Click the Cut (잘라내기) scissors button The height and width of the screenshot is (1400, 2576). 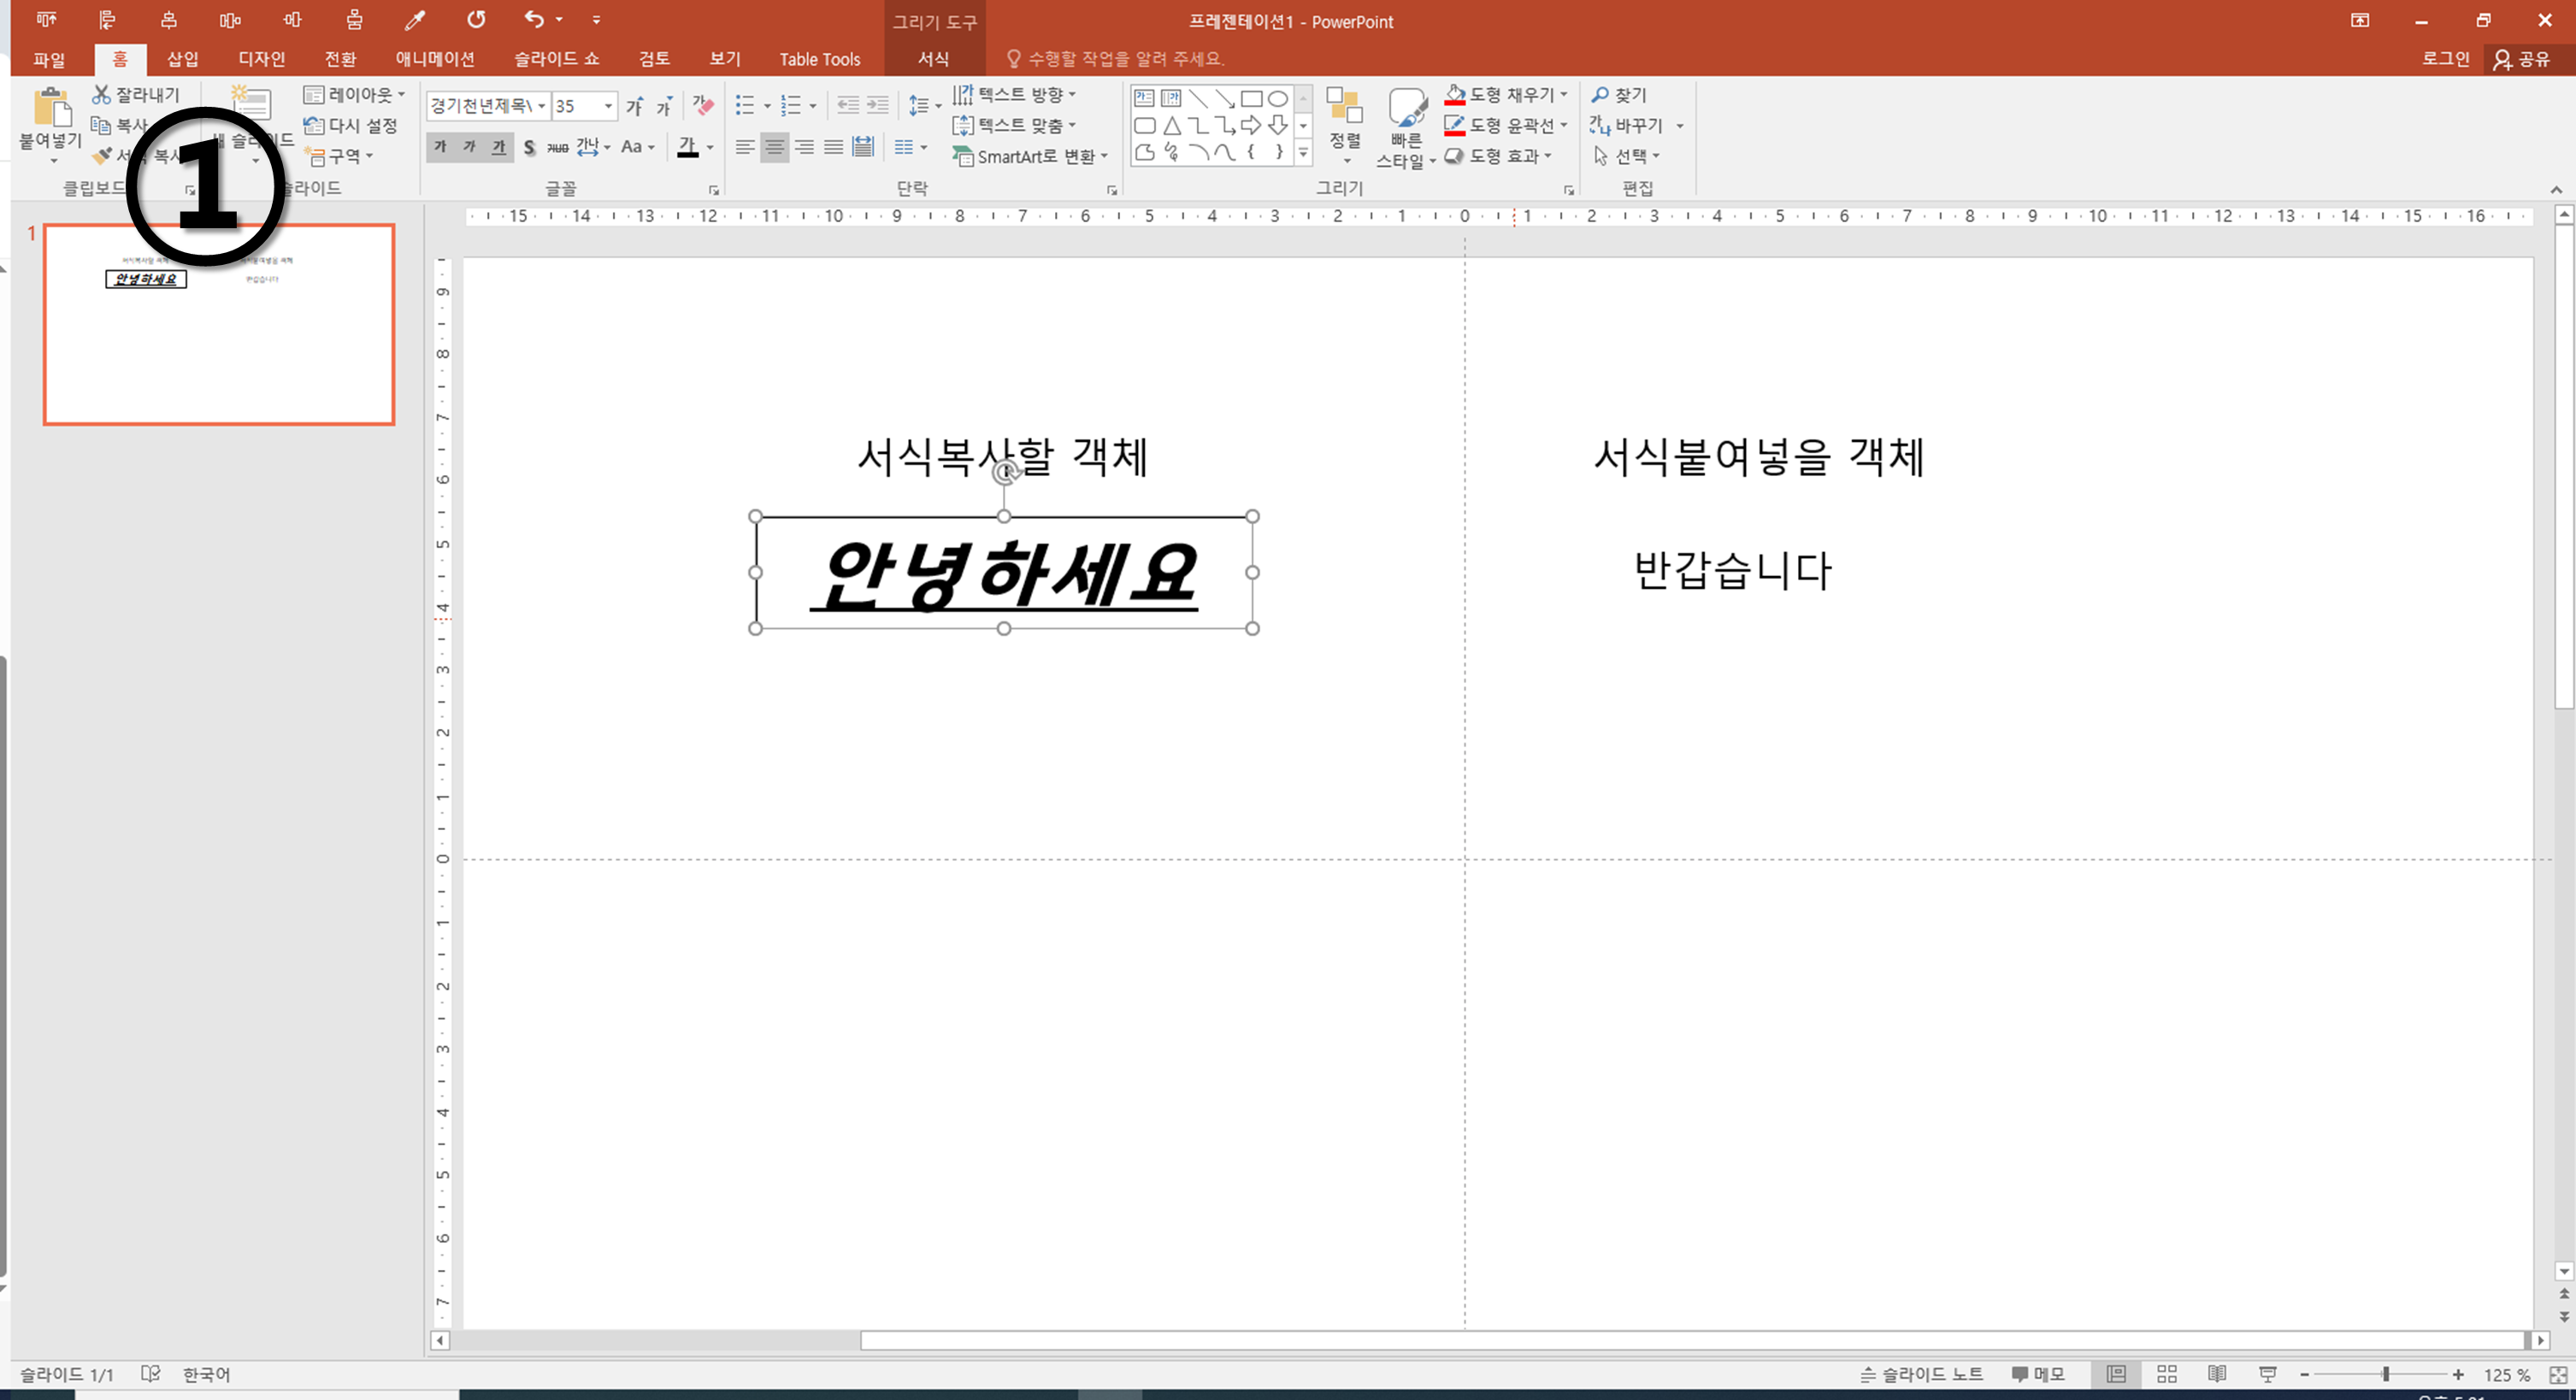[136, 94]
